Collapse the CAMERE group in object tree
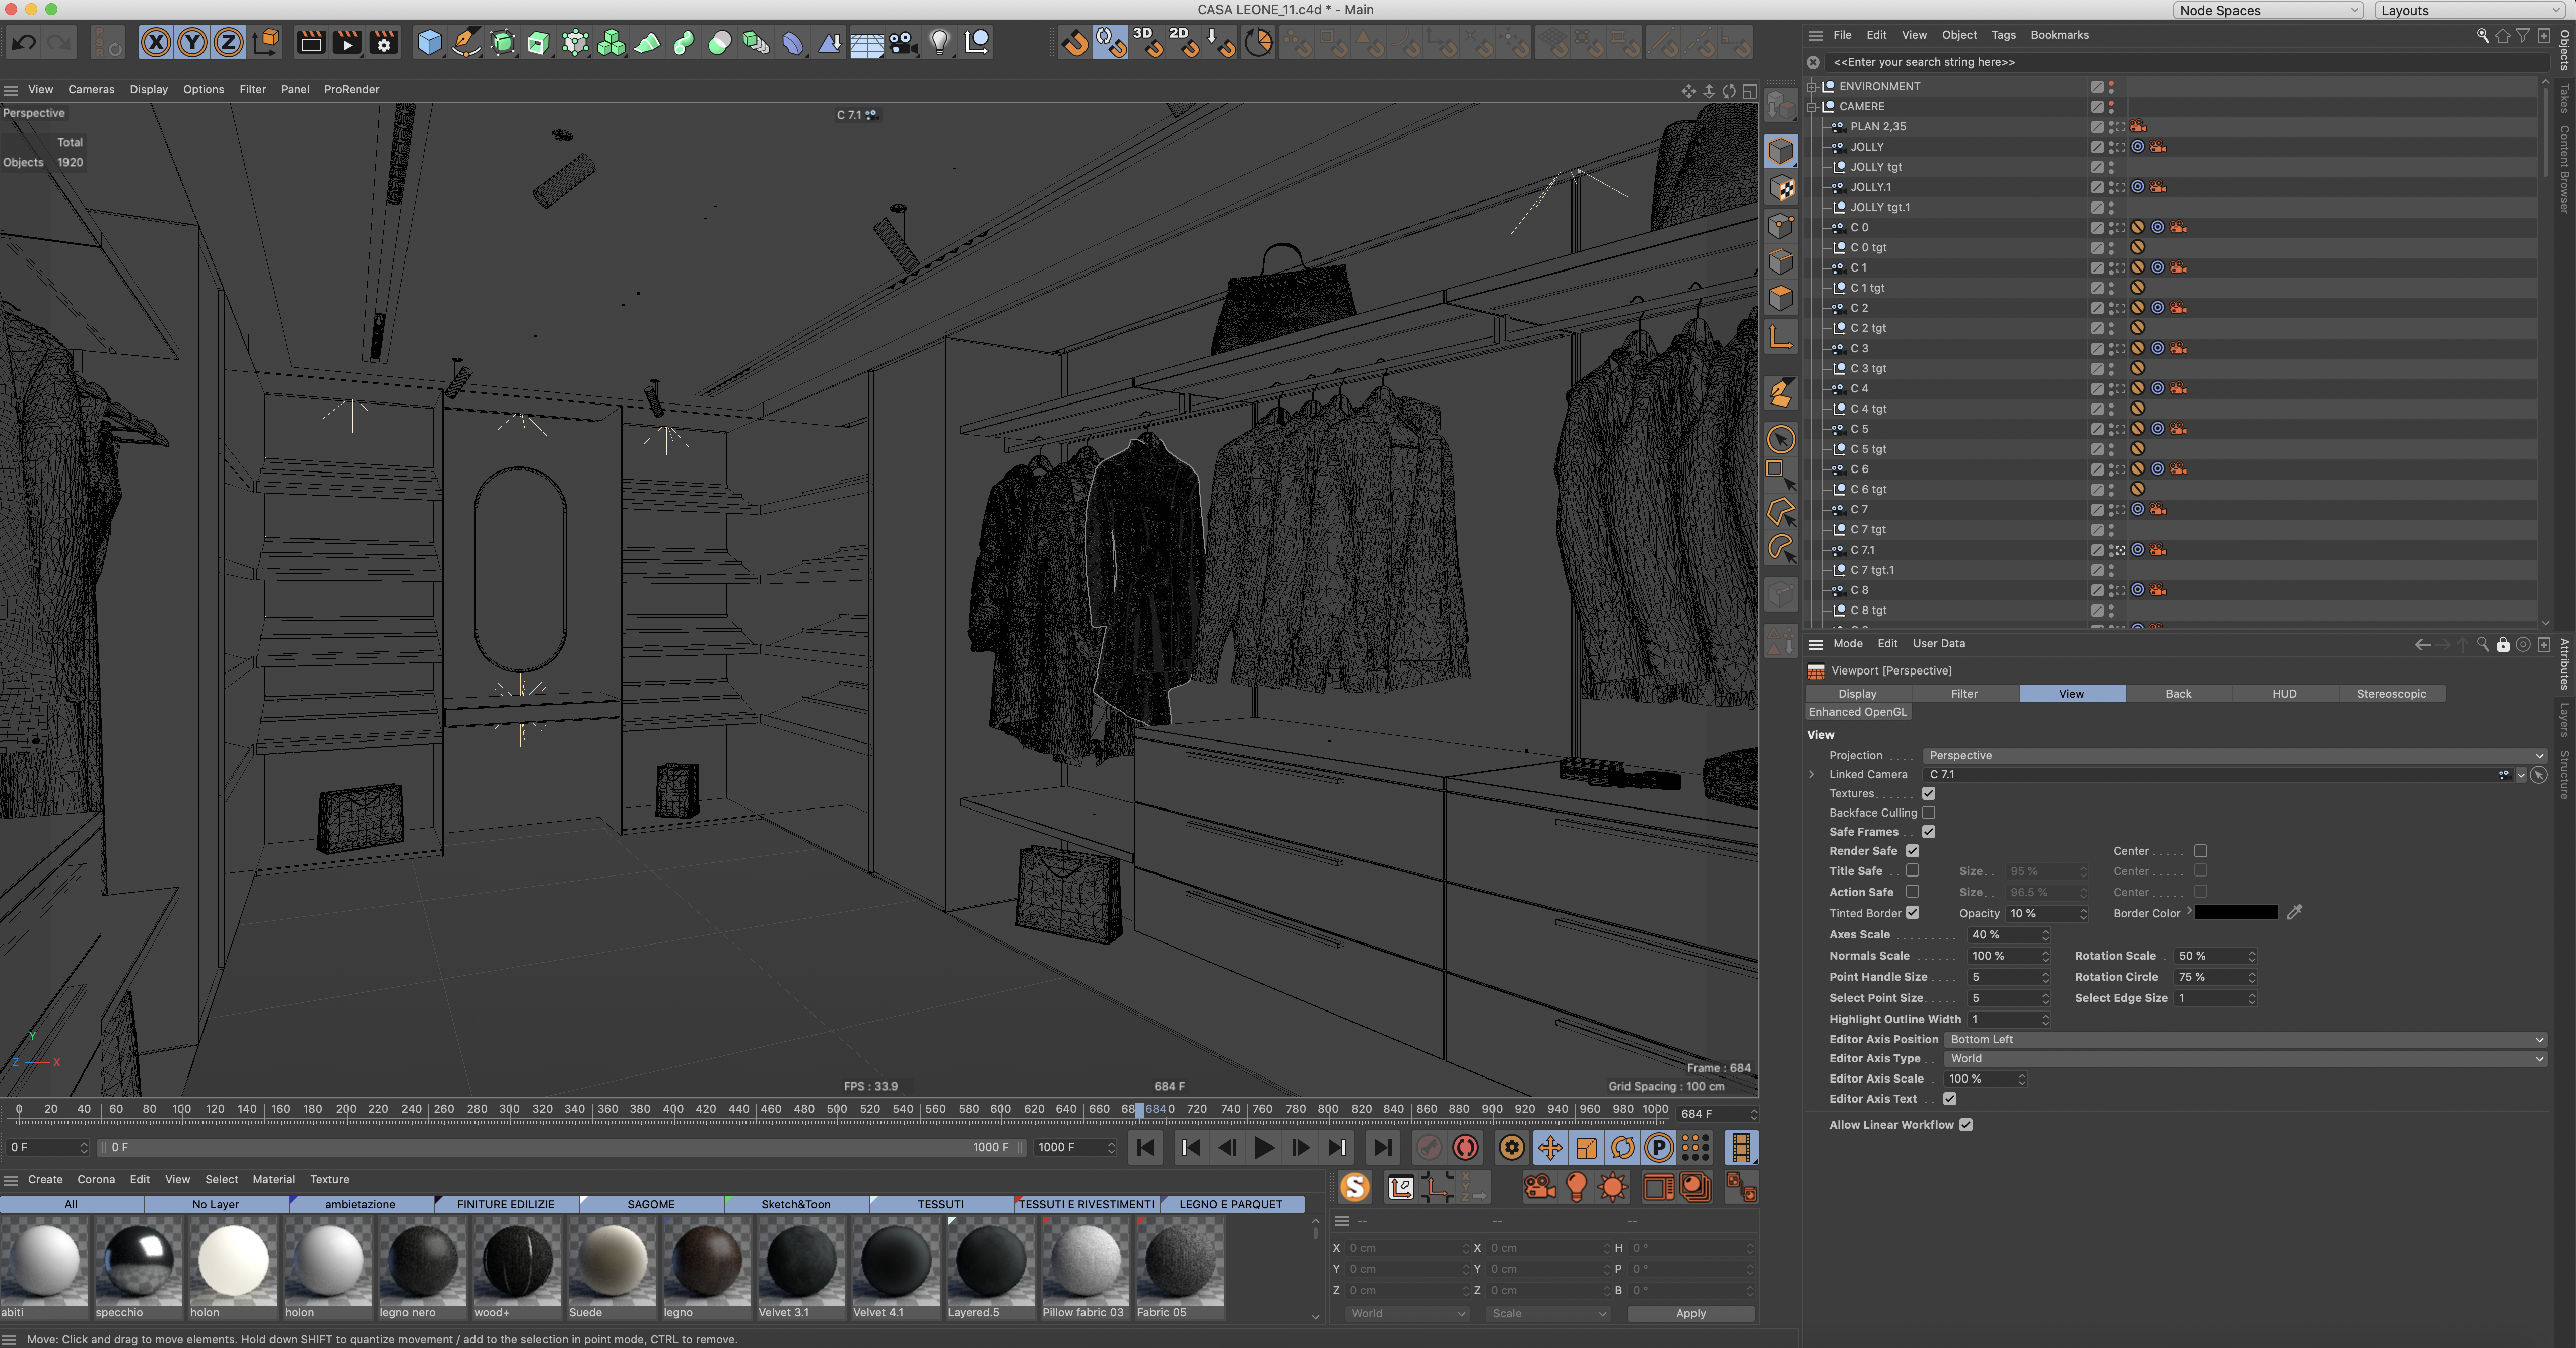This screenshot has height=1348, width=2576. pos(1812,106)
